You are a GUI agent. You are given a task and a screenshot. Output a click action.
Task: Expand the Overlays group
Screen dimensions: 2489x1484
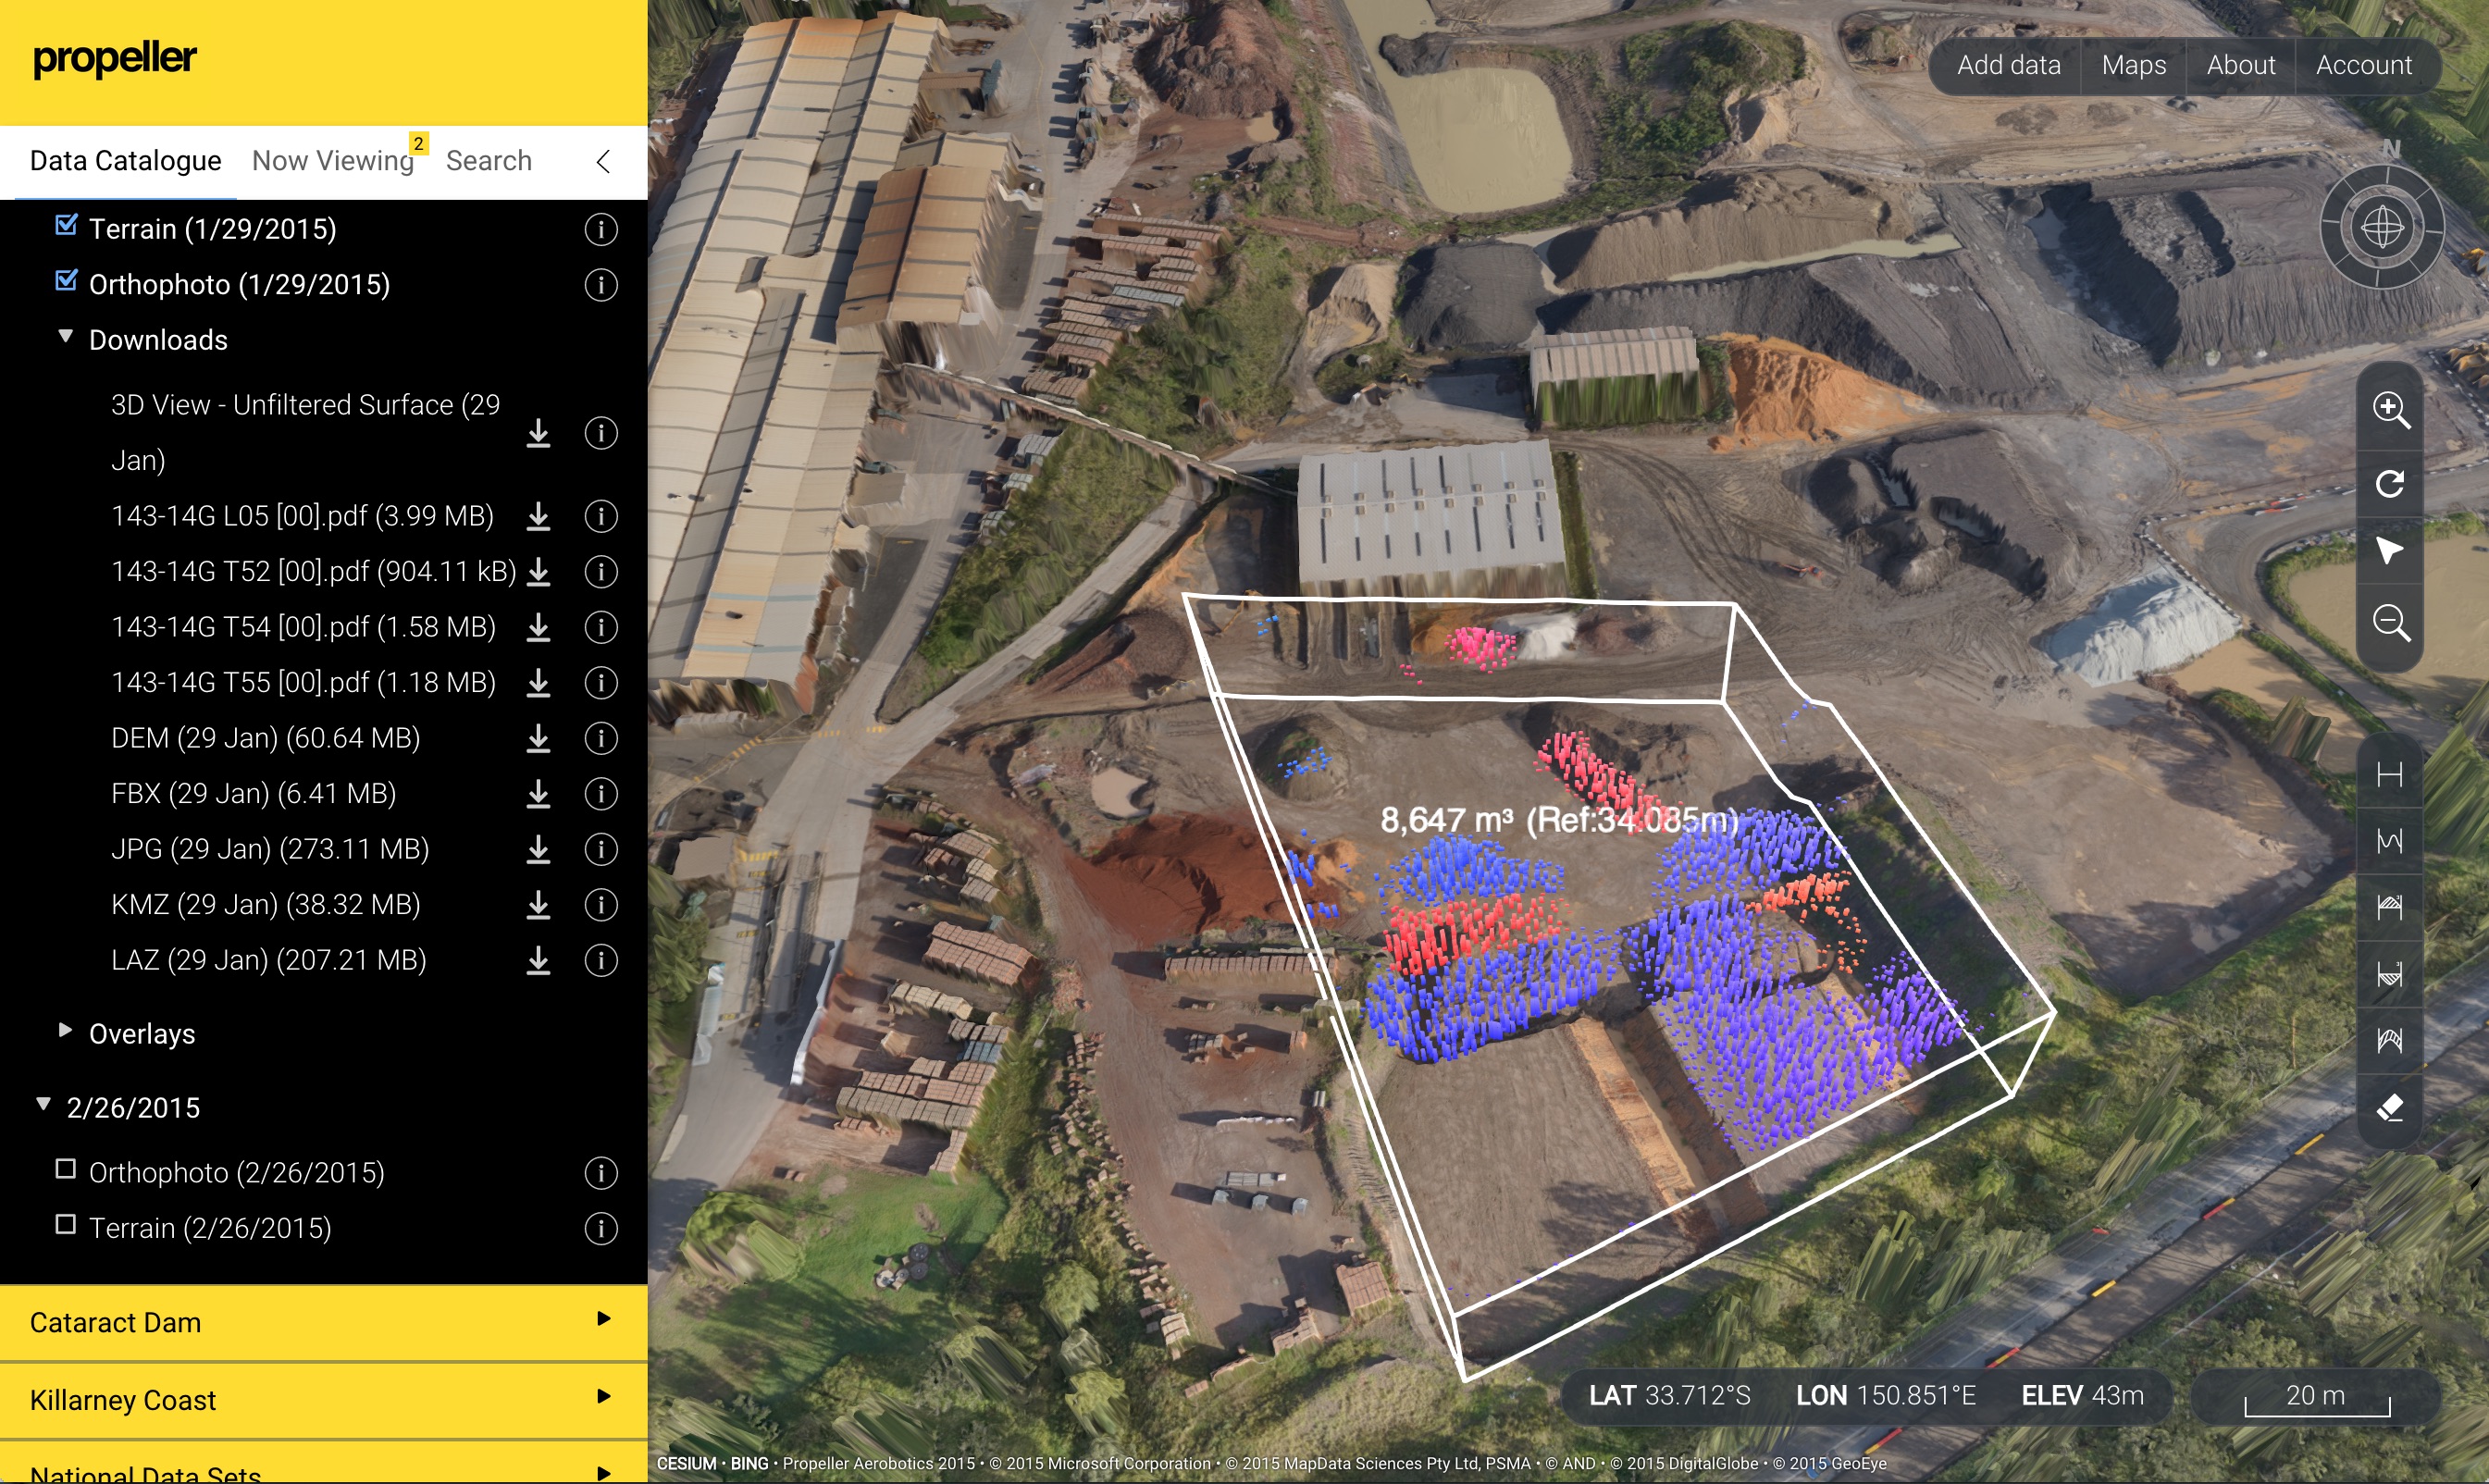[65, 1030]
